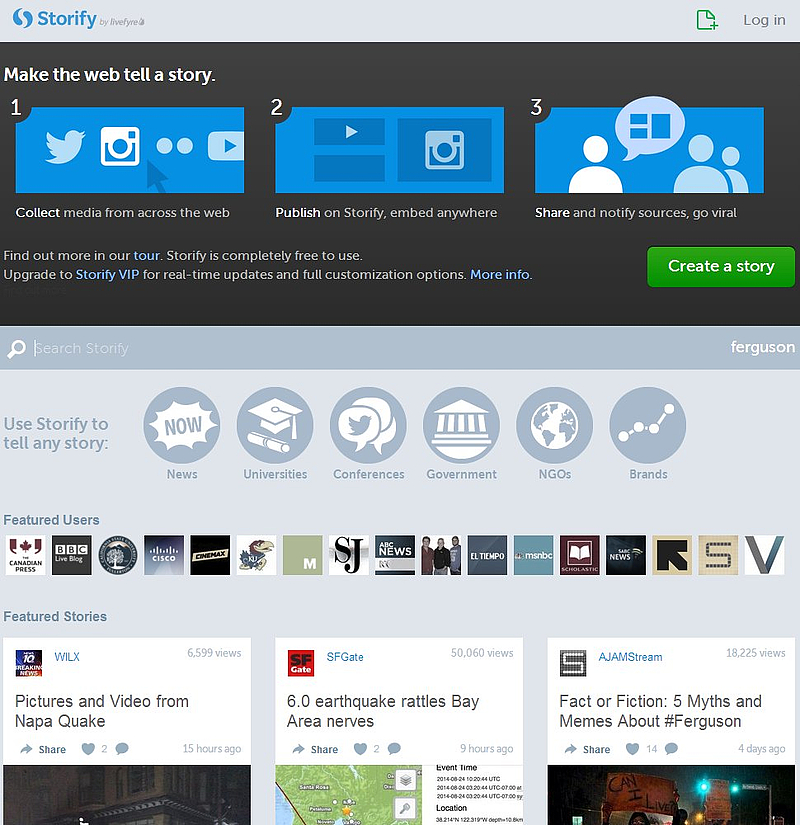
Task: Open the Storify VIP link
Action: click(108, 274)
